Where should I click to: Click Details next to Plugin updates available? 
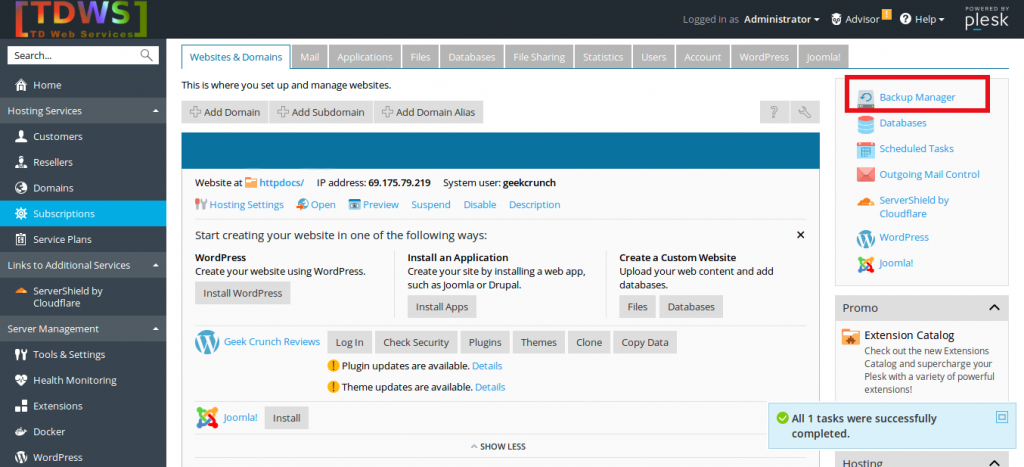(x=487, y=366)
